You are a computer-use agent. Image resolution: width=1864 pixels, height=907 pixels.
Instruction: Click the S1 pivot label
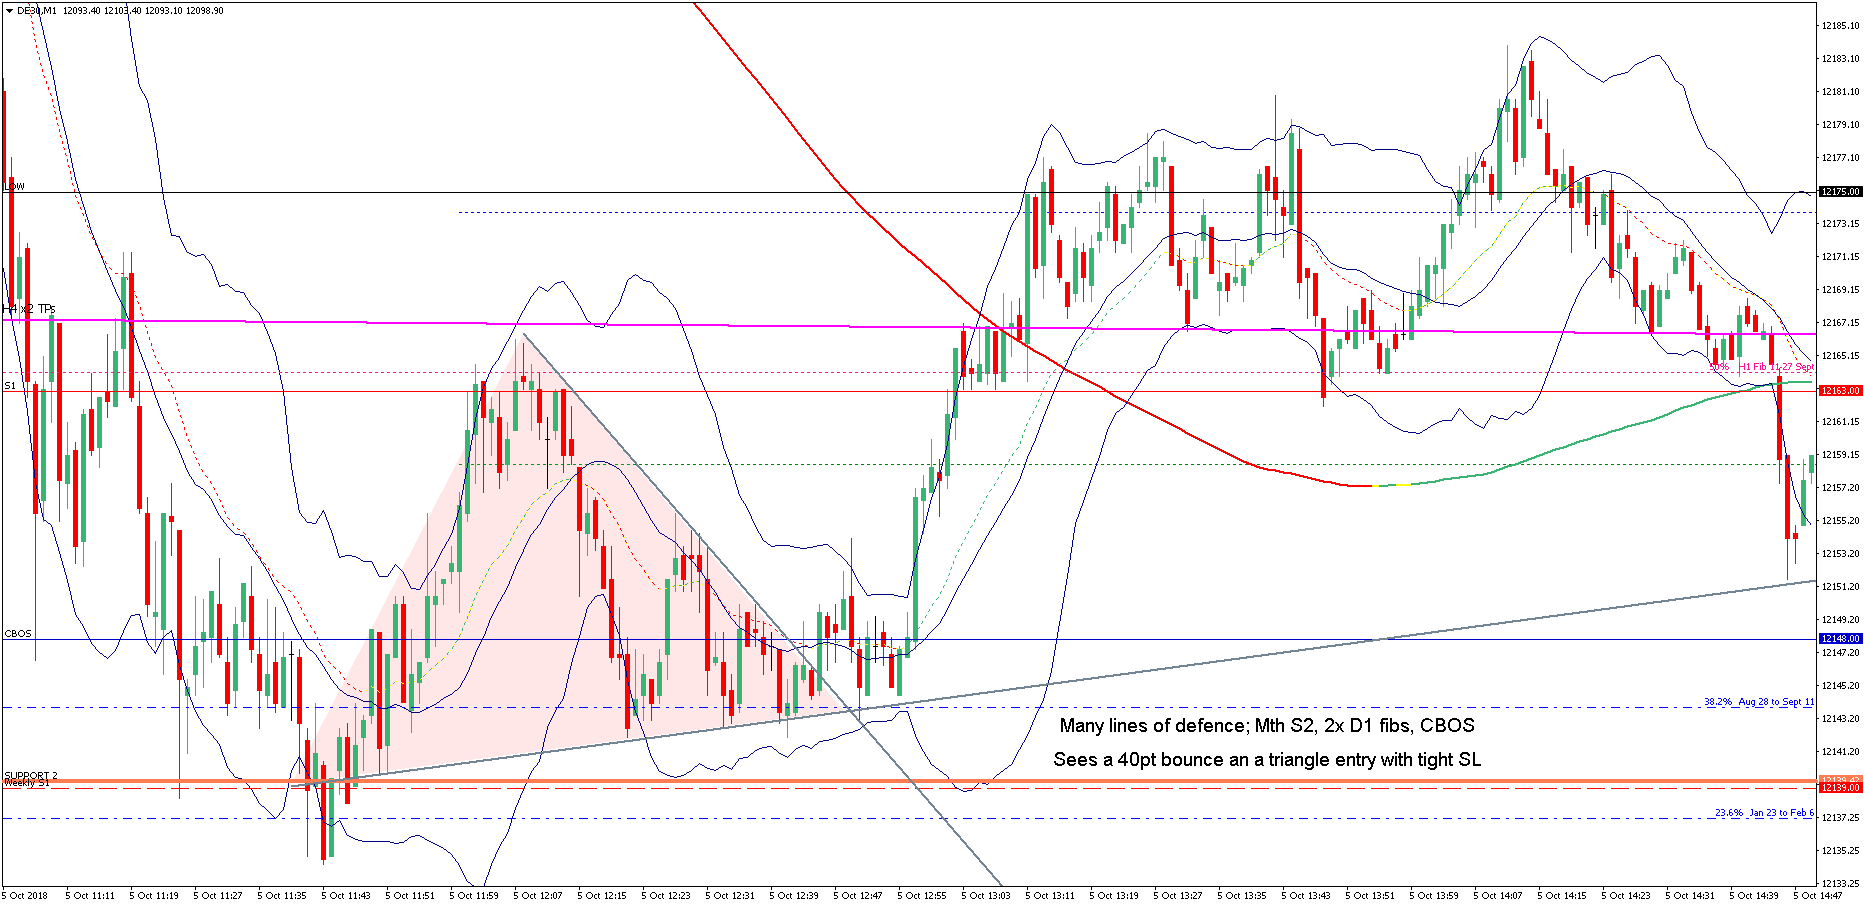tap(10, 386)
